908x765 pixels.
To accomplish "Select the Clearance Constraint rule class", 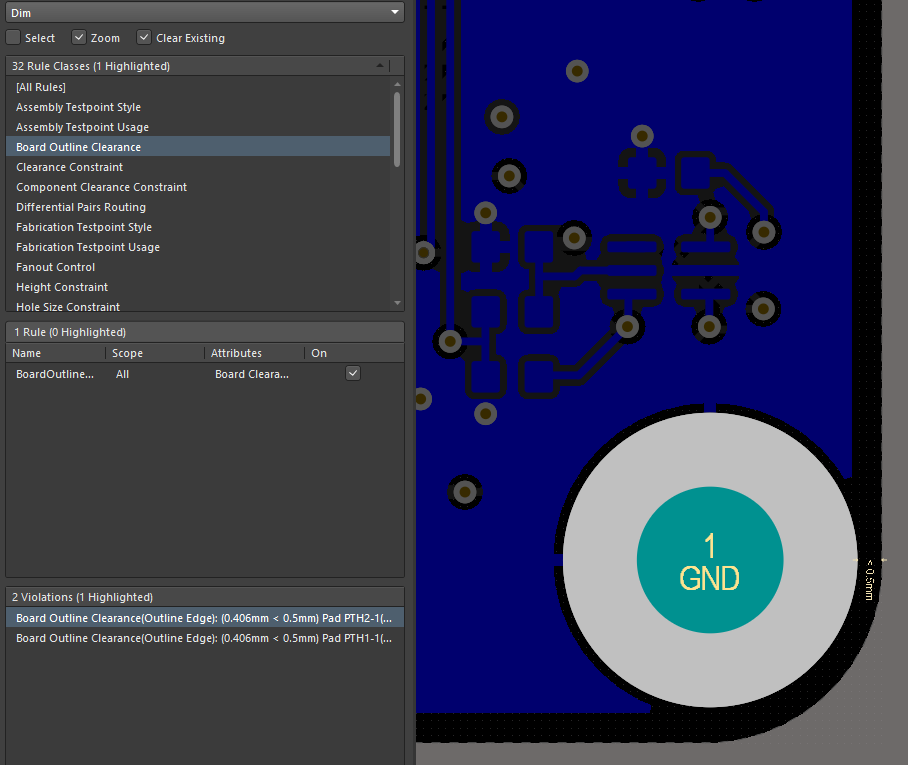I will (69, 167).
